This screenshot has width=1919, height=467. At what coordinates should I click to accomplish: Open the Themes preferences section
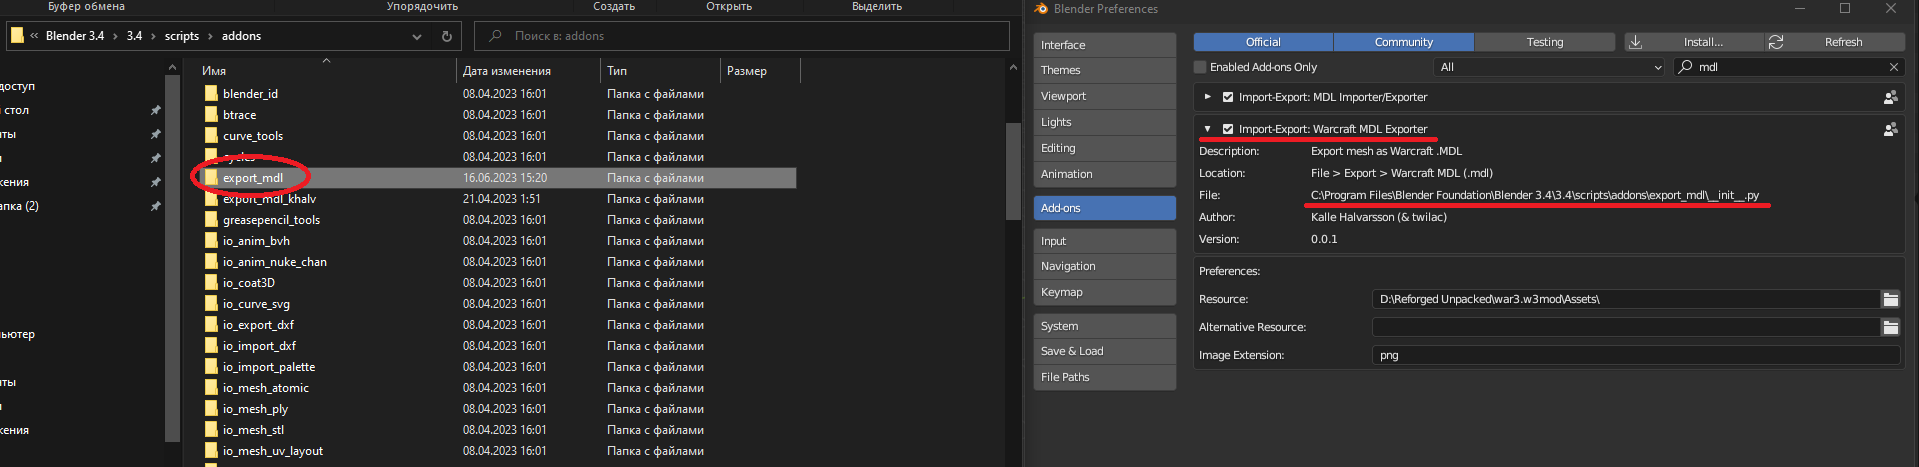point(1104,70)
